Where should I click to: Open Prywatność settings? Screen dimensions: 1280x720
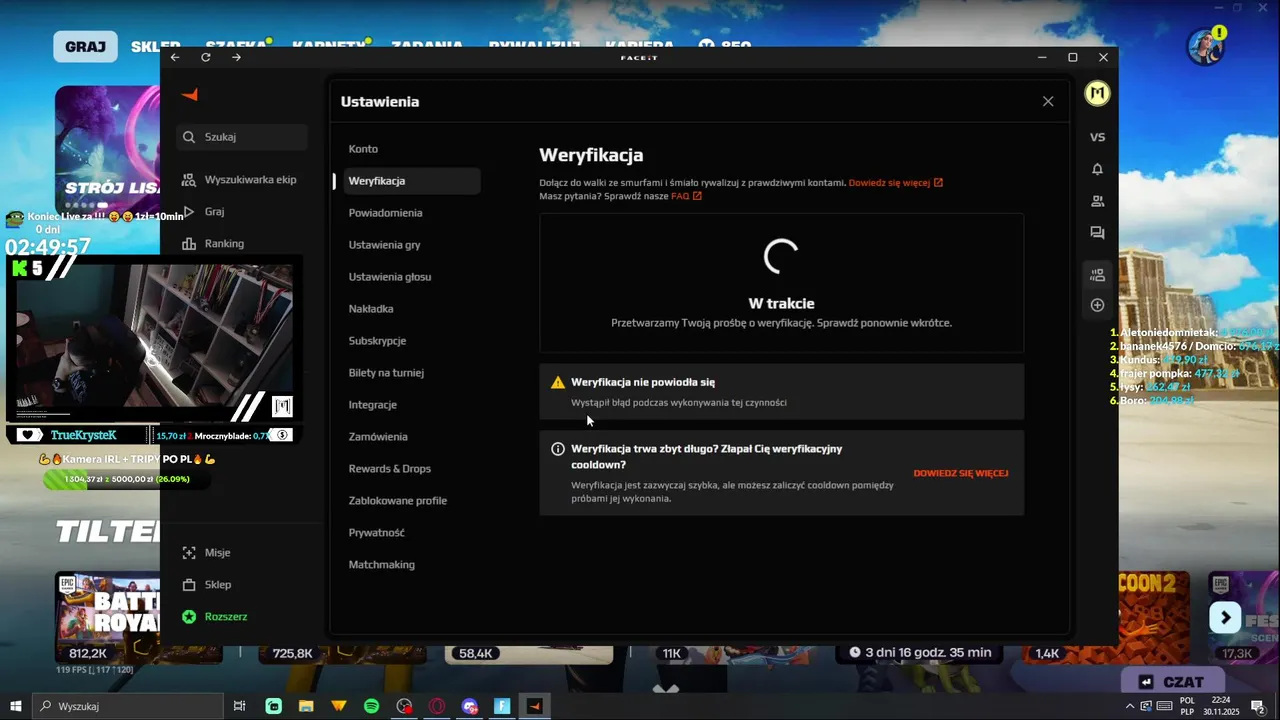[x=377, y=533]
